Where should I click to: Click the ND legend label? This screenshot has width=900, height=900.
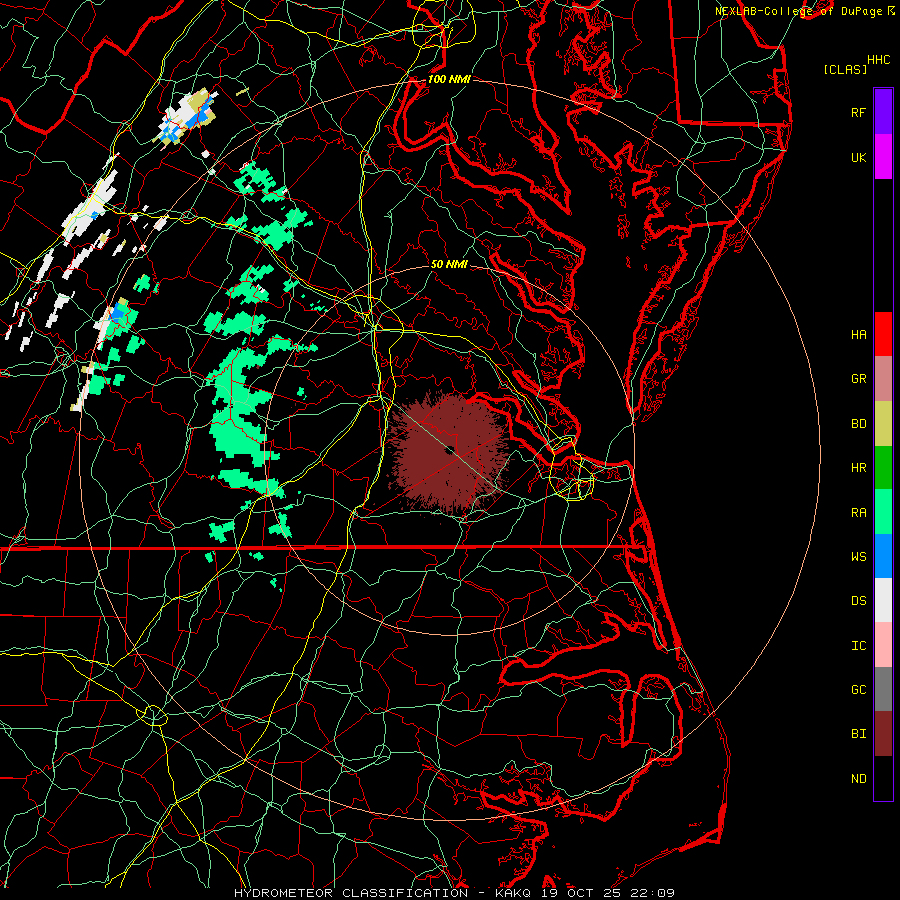pyautogui.click(x=858, y=778)
